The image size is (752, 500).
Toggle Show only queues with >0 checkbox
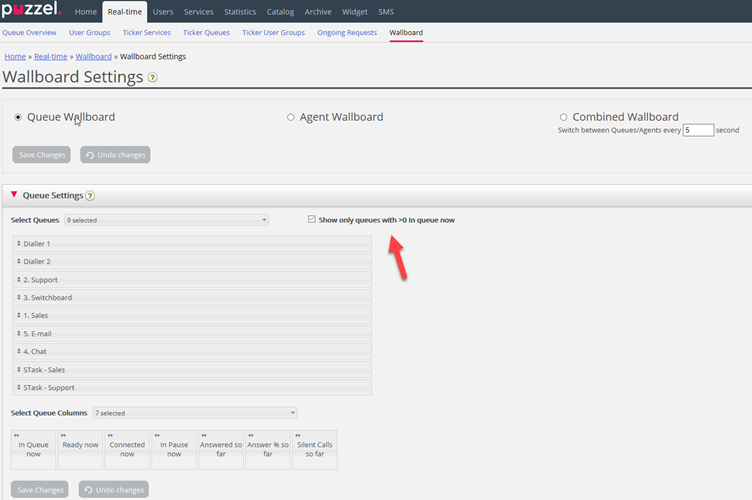pyautogui.click(x=312, y=219)
